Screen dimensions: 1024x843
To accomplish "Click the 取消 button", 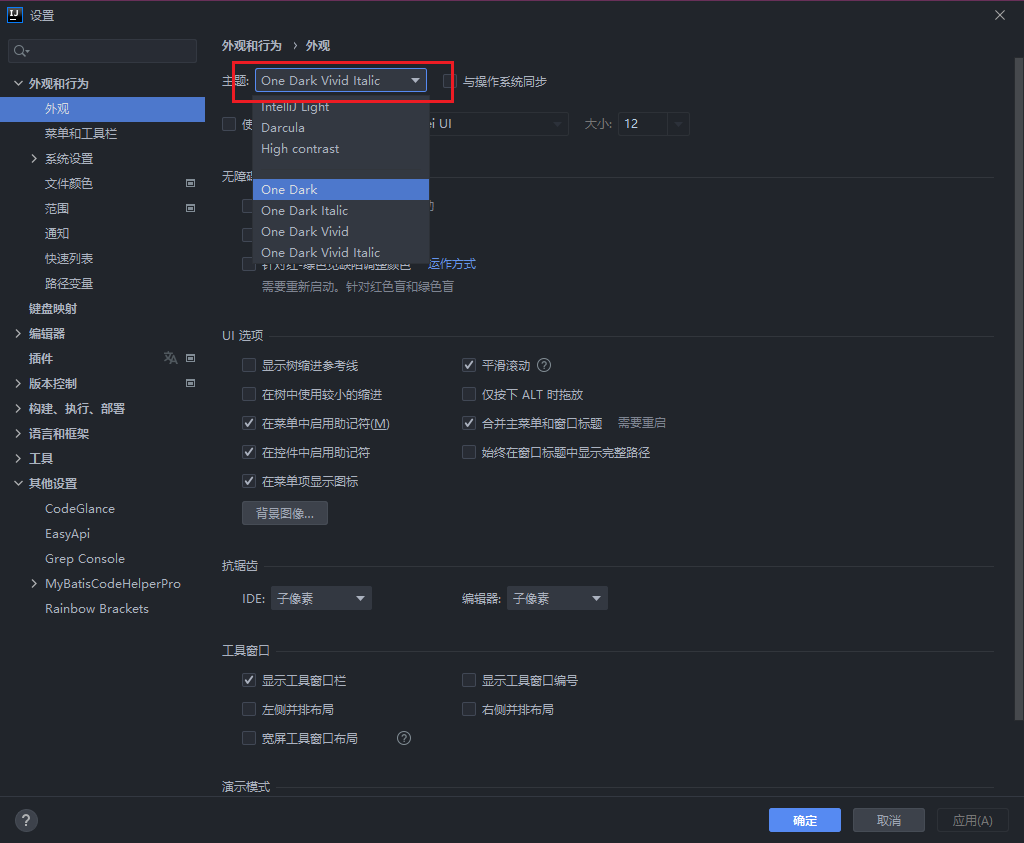I will [x=889, y=820].
